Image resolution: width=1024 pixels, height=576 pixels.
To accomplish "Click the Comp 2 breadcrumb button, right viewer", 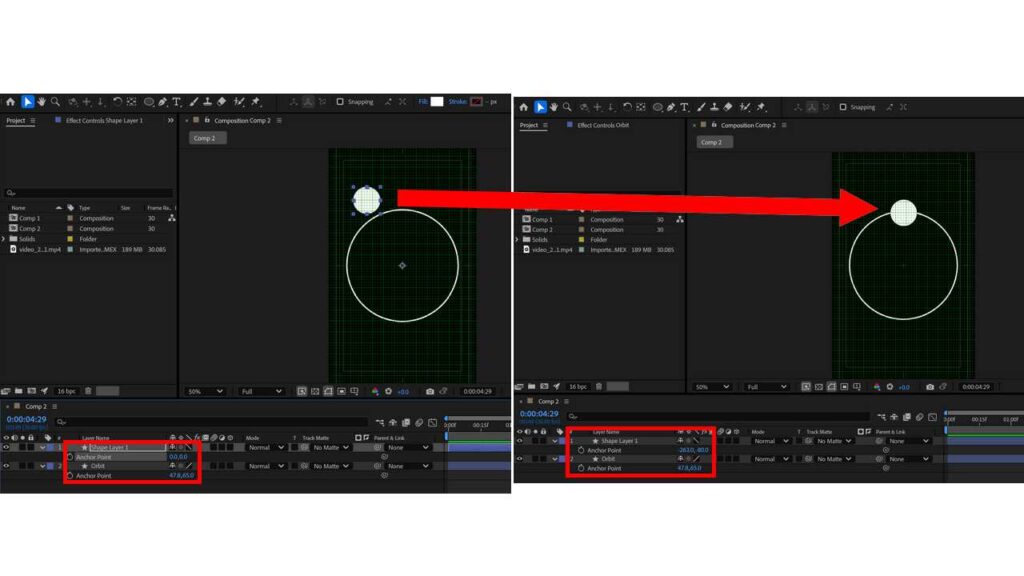I will (714, 142).
